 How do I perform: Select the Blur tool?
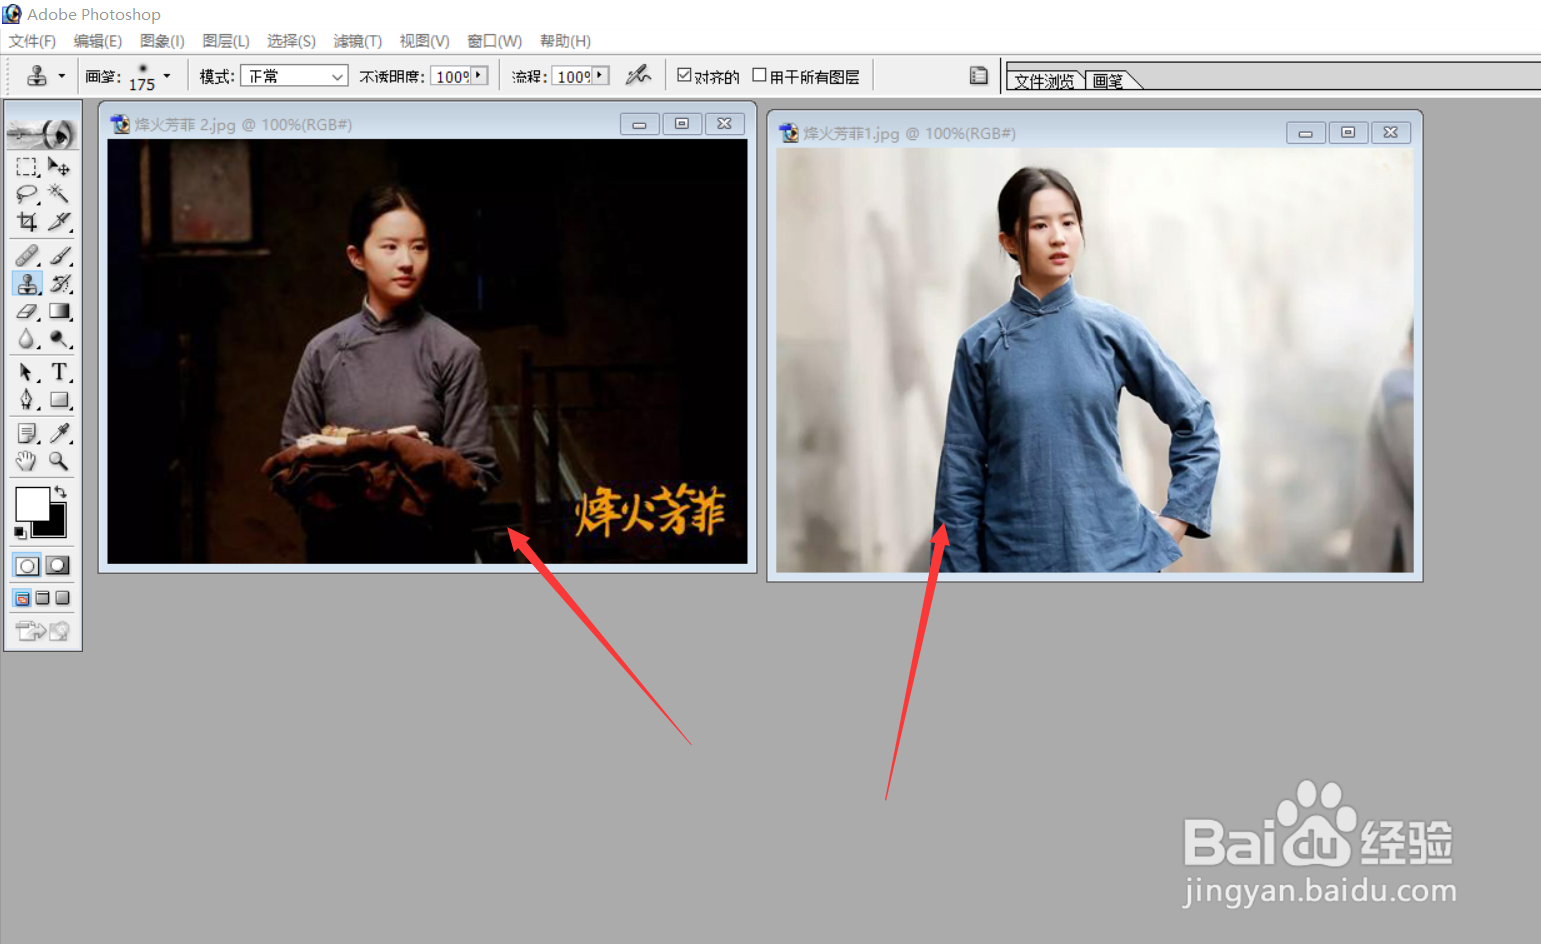coord(27,339)
